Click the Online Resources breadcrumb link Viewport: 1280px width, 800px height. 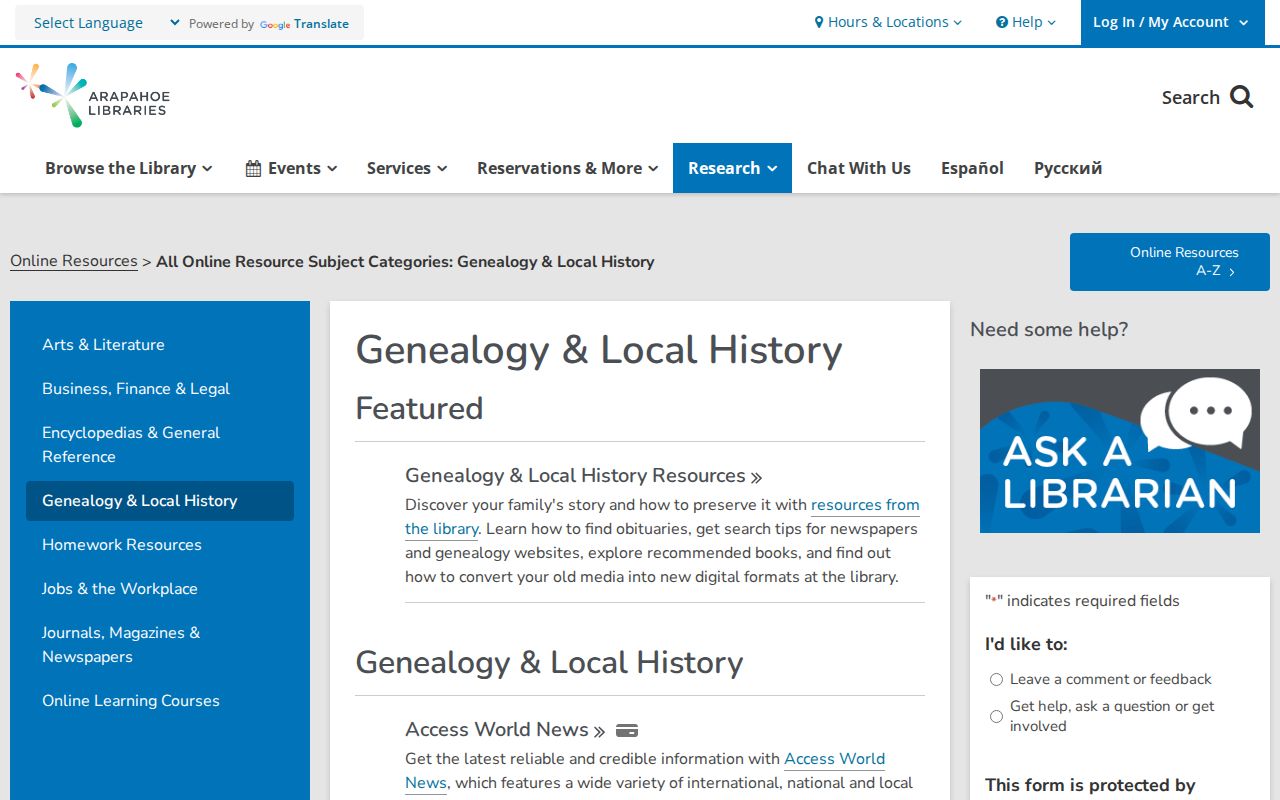tap(74, 261)
